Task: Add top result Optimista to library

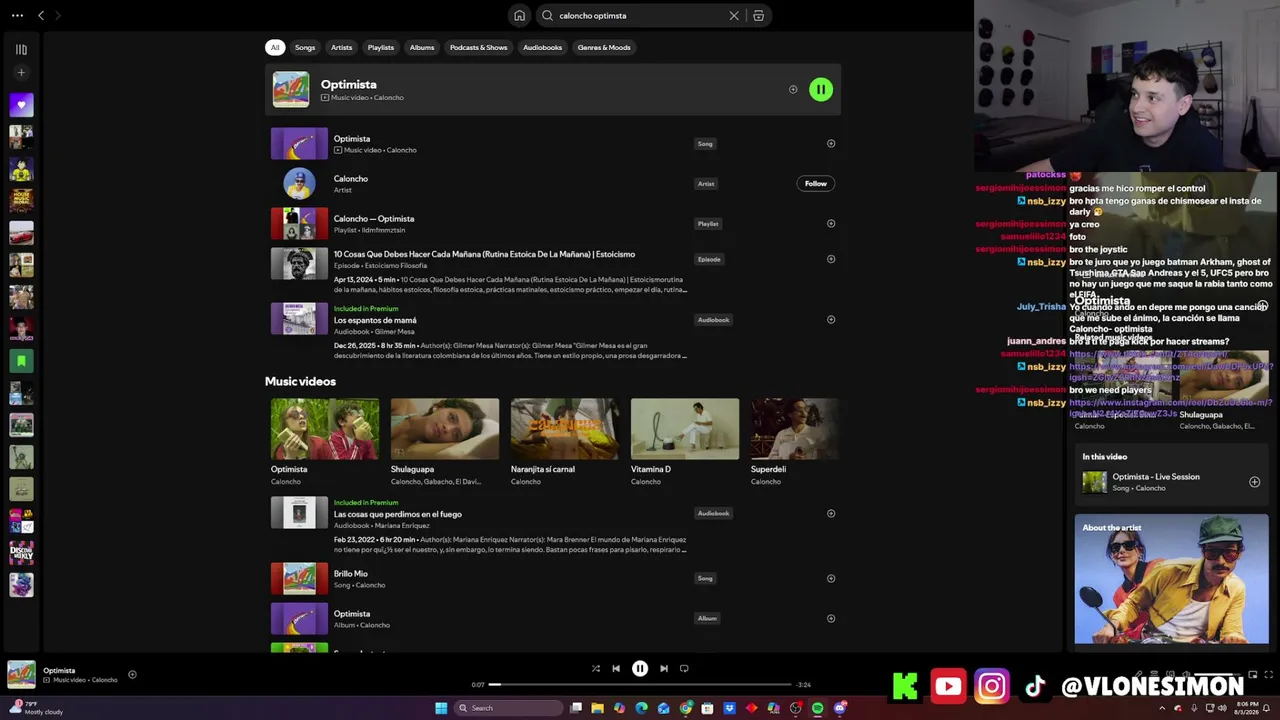Action: click(793, 90)
